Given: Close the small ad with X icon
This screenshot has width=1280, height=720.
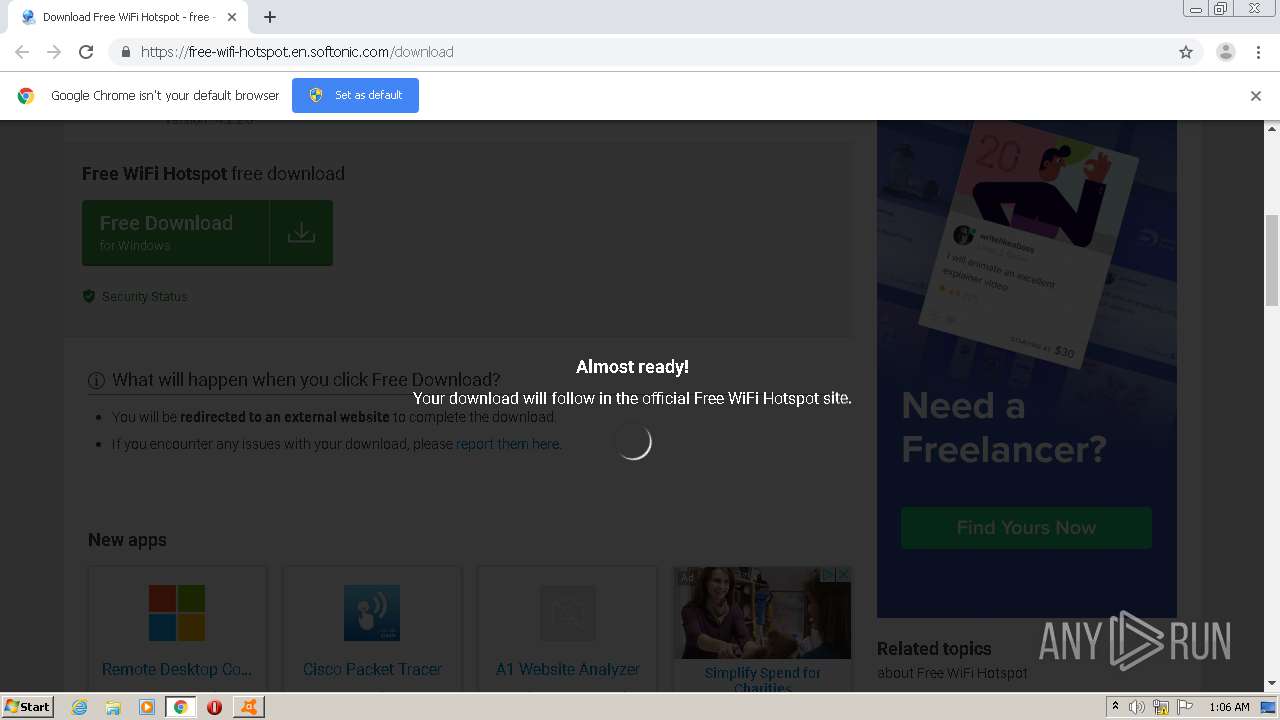Looking at the screenshot, I should pos(843,574).
